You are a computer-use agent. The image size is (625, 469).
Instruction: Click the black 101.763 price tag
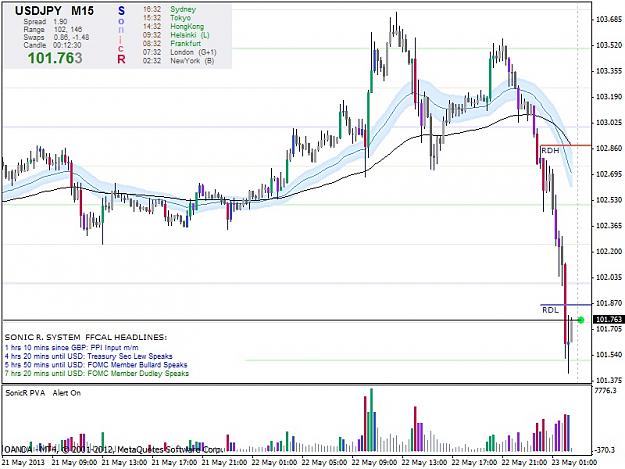608,320
